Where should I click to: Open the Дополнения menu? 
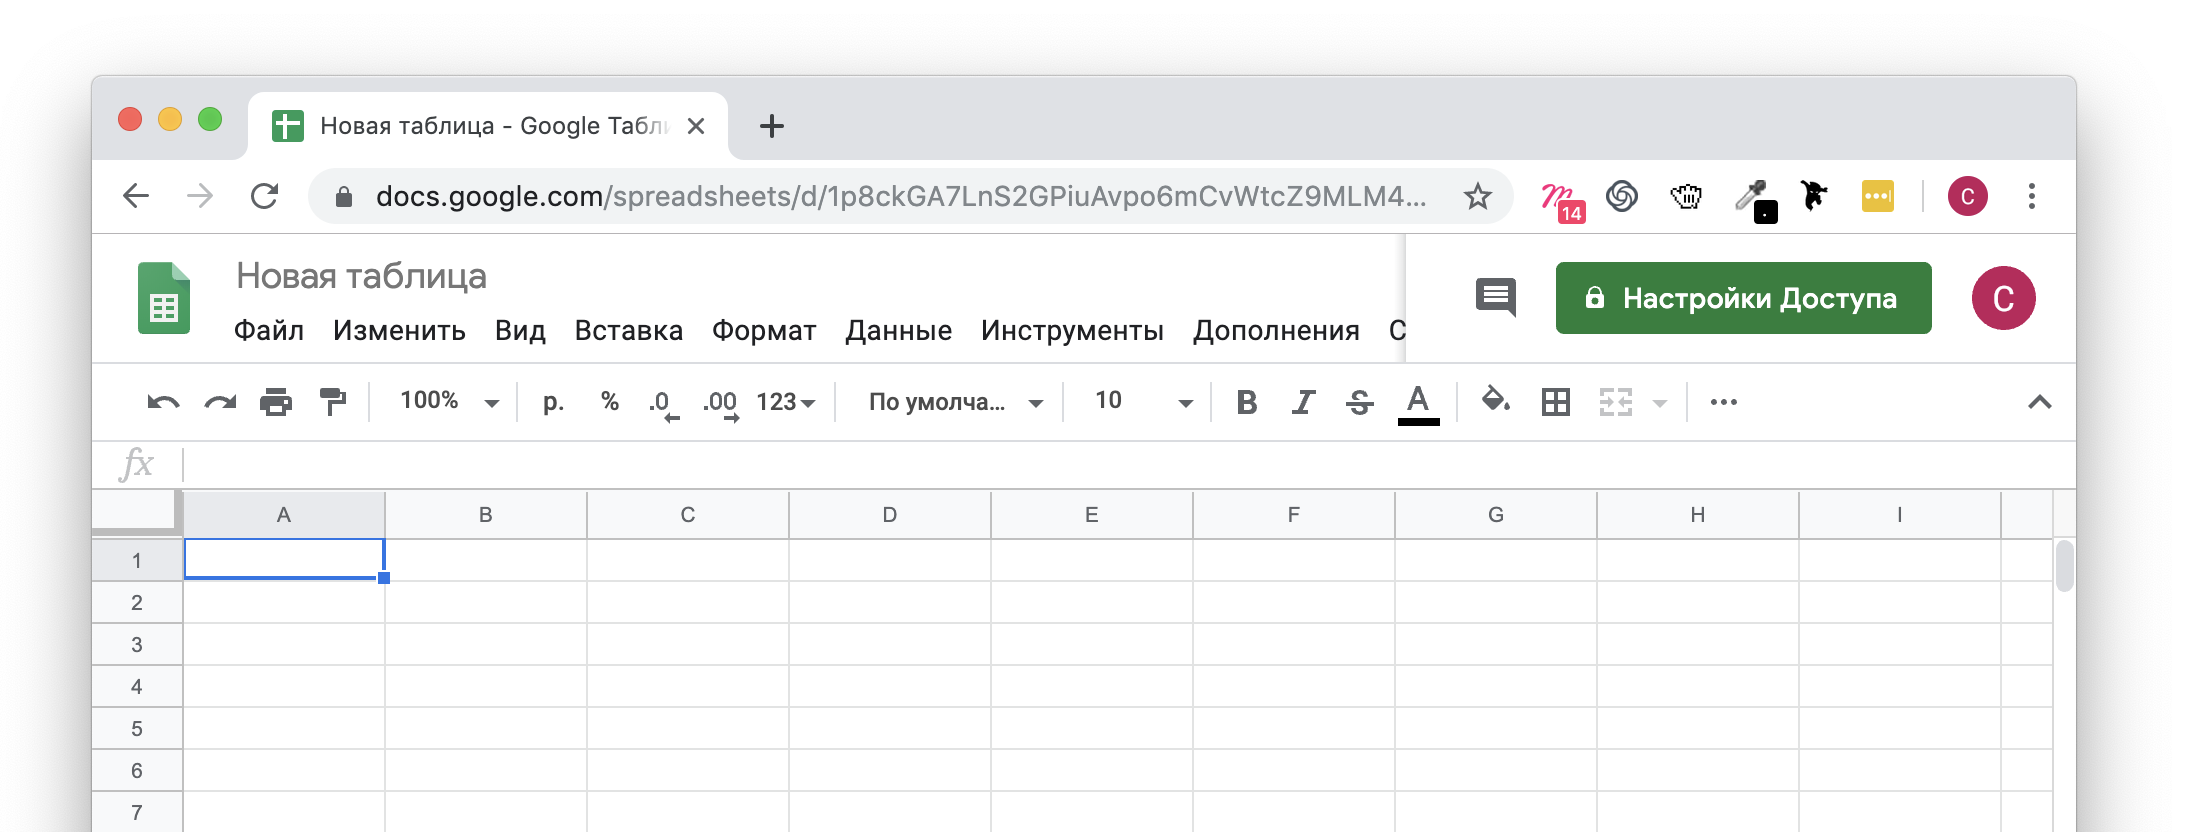(x=1276, y=331)
